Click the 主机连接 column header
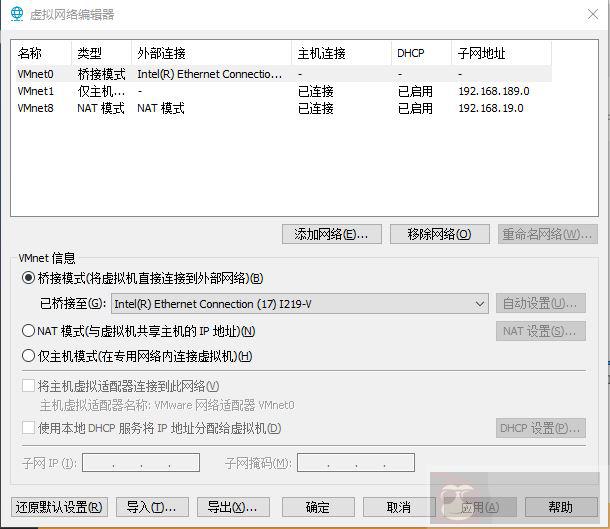Screen dimensions: 610x529 tap(342, 53)
